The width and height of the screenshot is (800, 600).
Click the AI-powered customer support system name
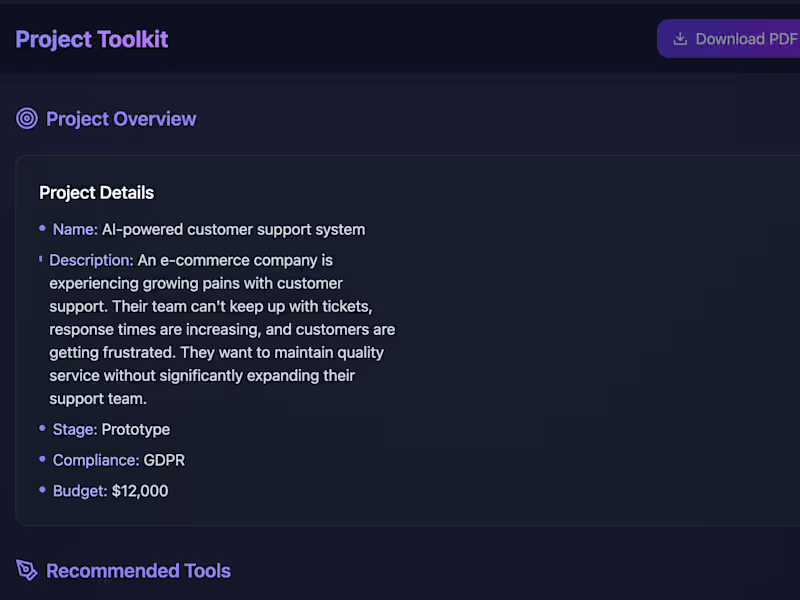click(233, 229)
